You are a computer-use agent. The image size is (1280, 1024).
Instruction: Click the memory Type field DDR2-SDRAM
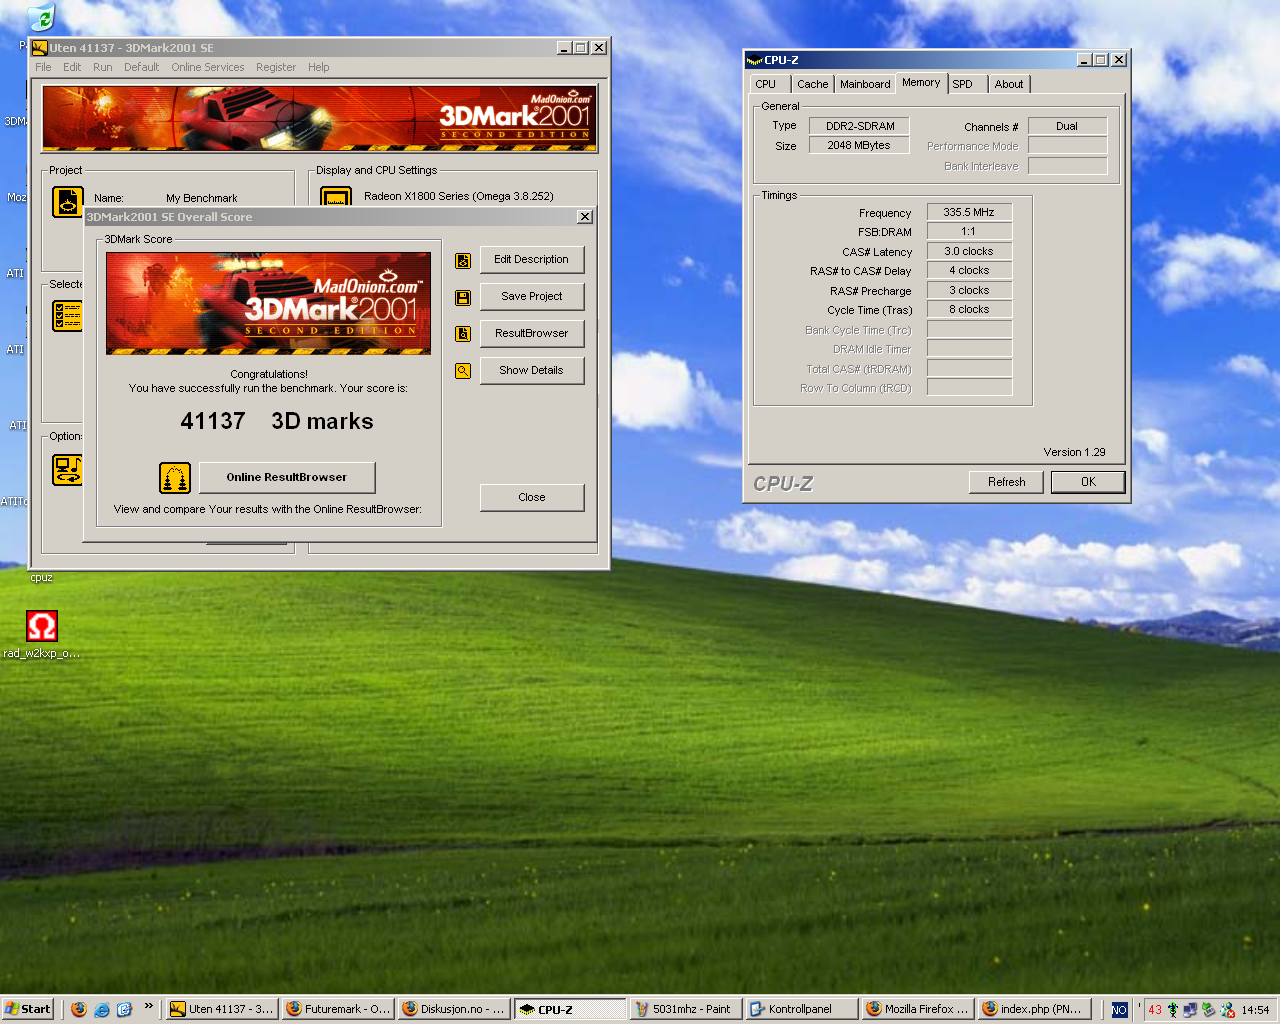(x=860, y=126)
